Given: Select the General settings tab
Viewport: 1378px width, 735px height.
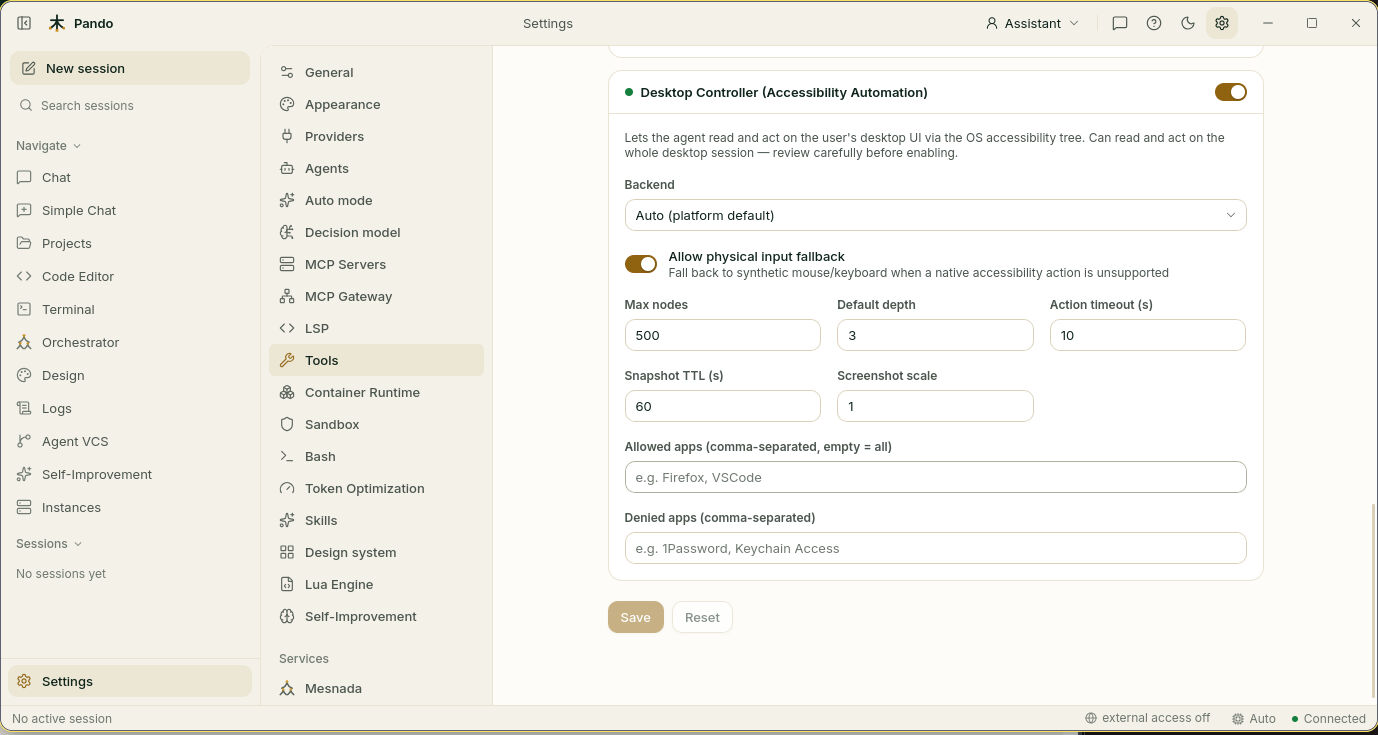Looking at the screenshot, I should tap(376, 72).
